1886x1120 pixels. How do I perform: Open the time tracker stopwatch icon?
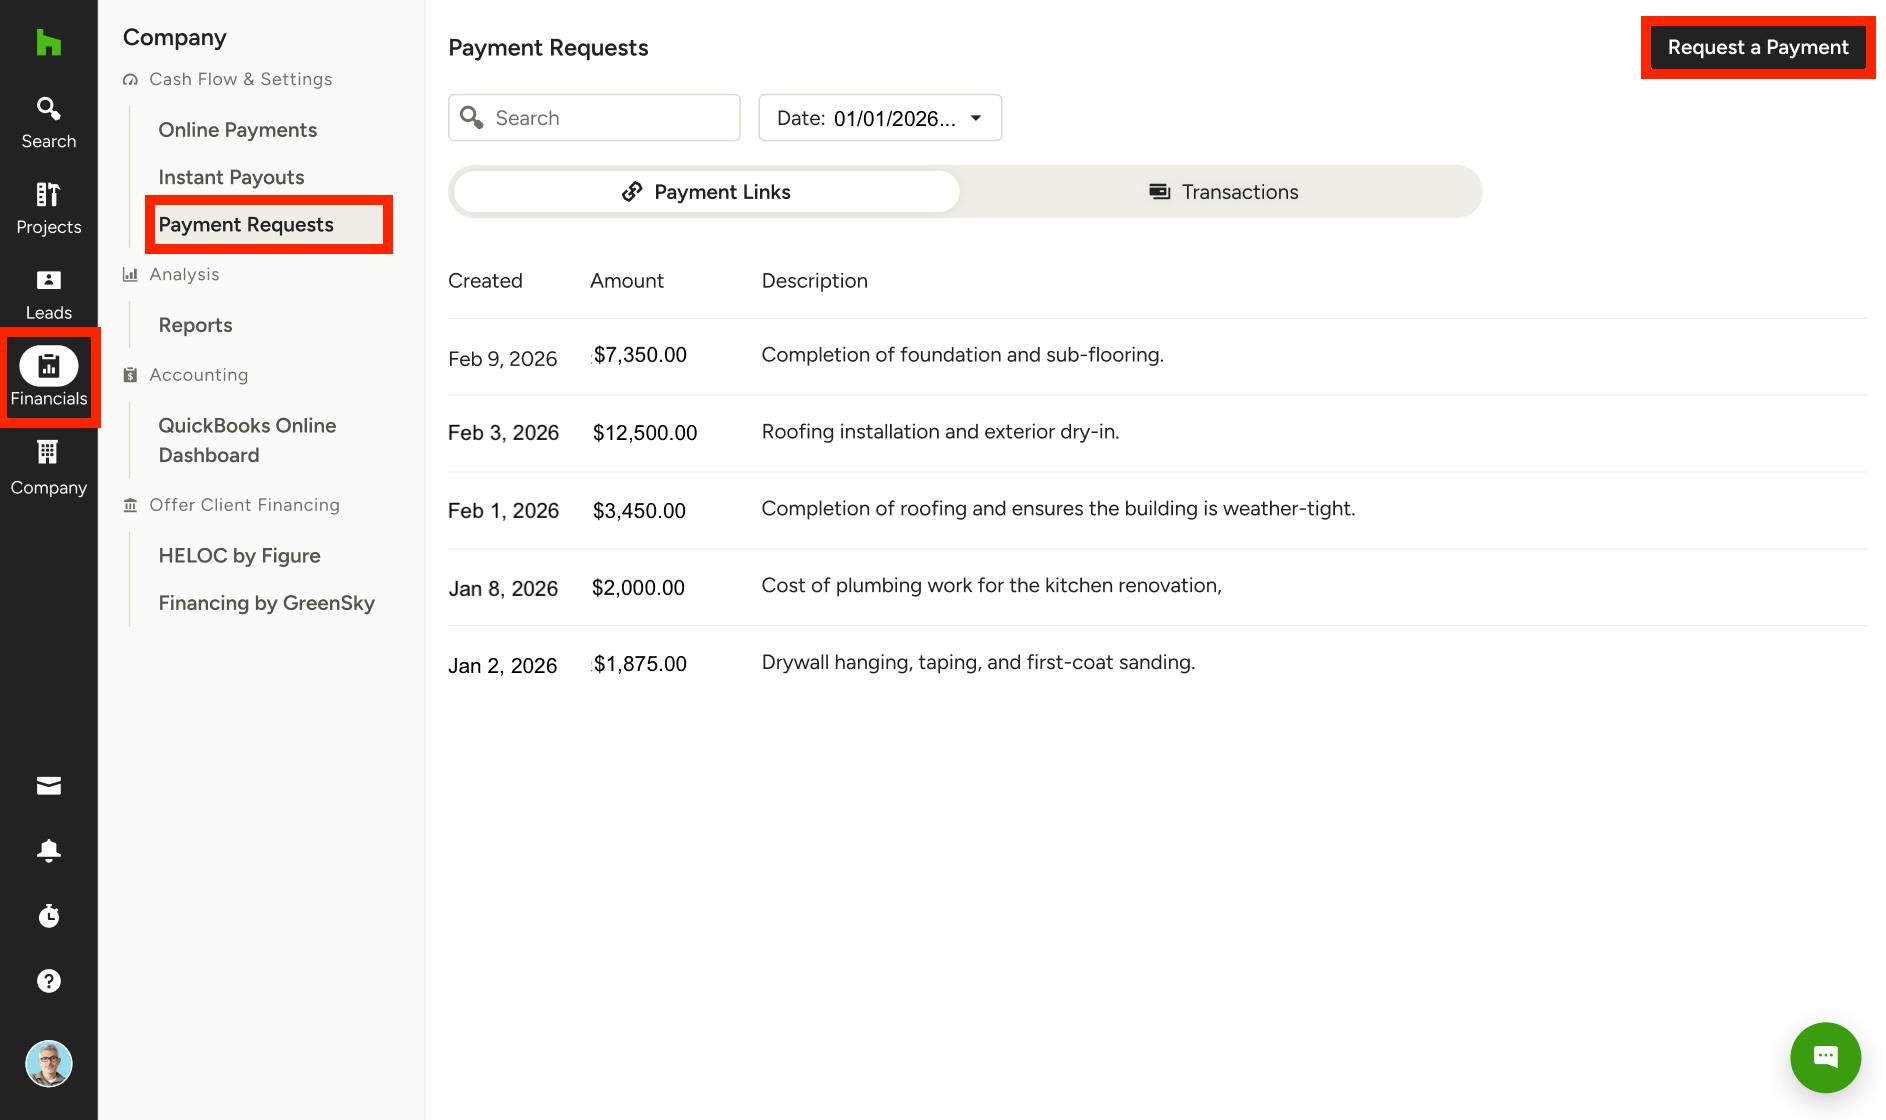(x=48, y=916)
